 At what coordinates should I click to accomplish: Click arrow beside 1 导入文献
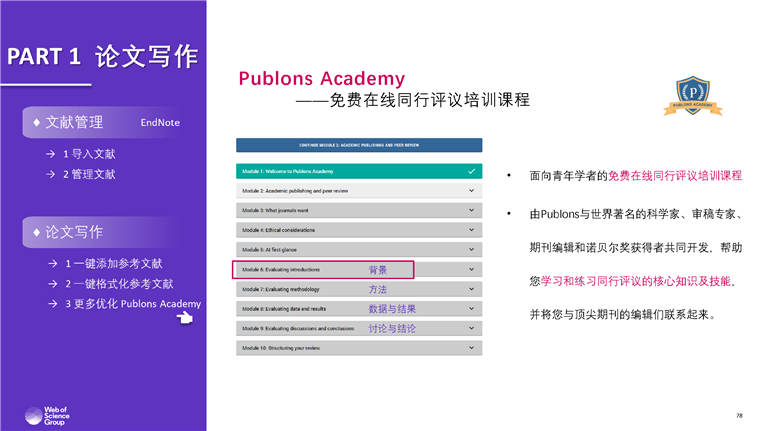pos(50,154)
